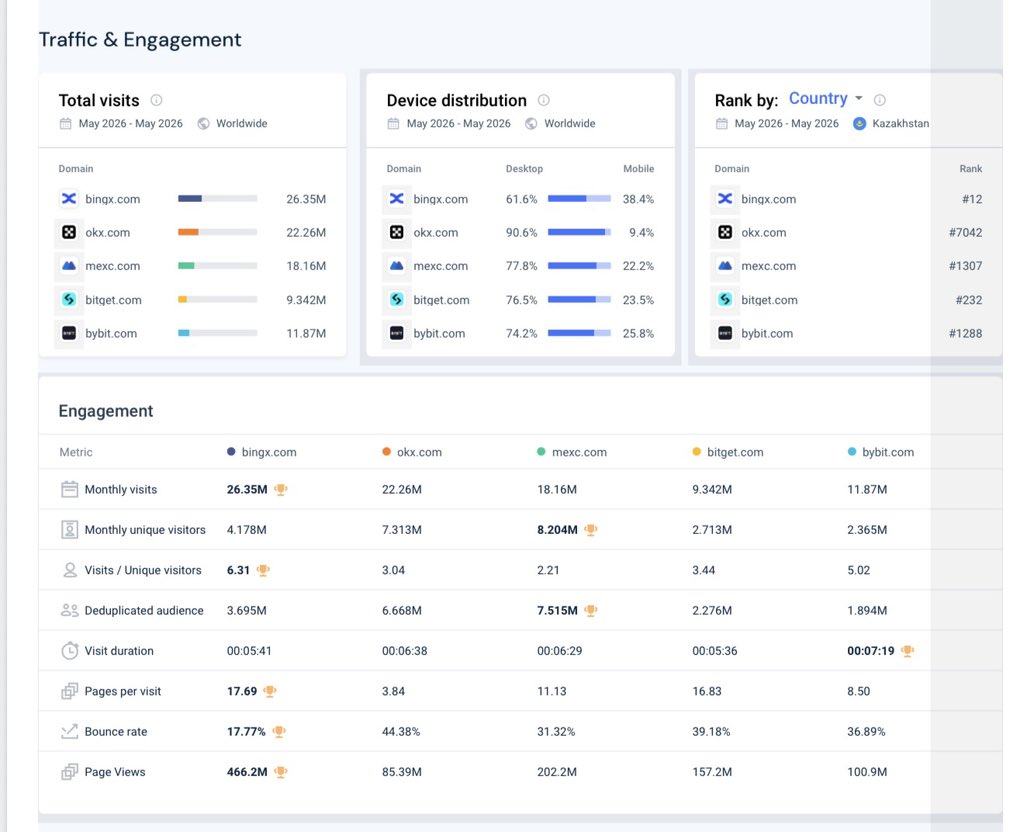Click bingx.com rank #12
Viewport: 1024px width, 832px height.
(x=972, y=199)
